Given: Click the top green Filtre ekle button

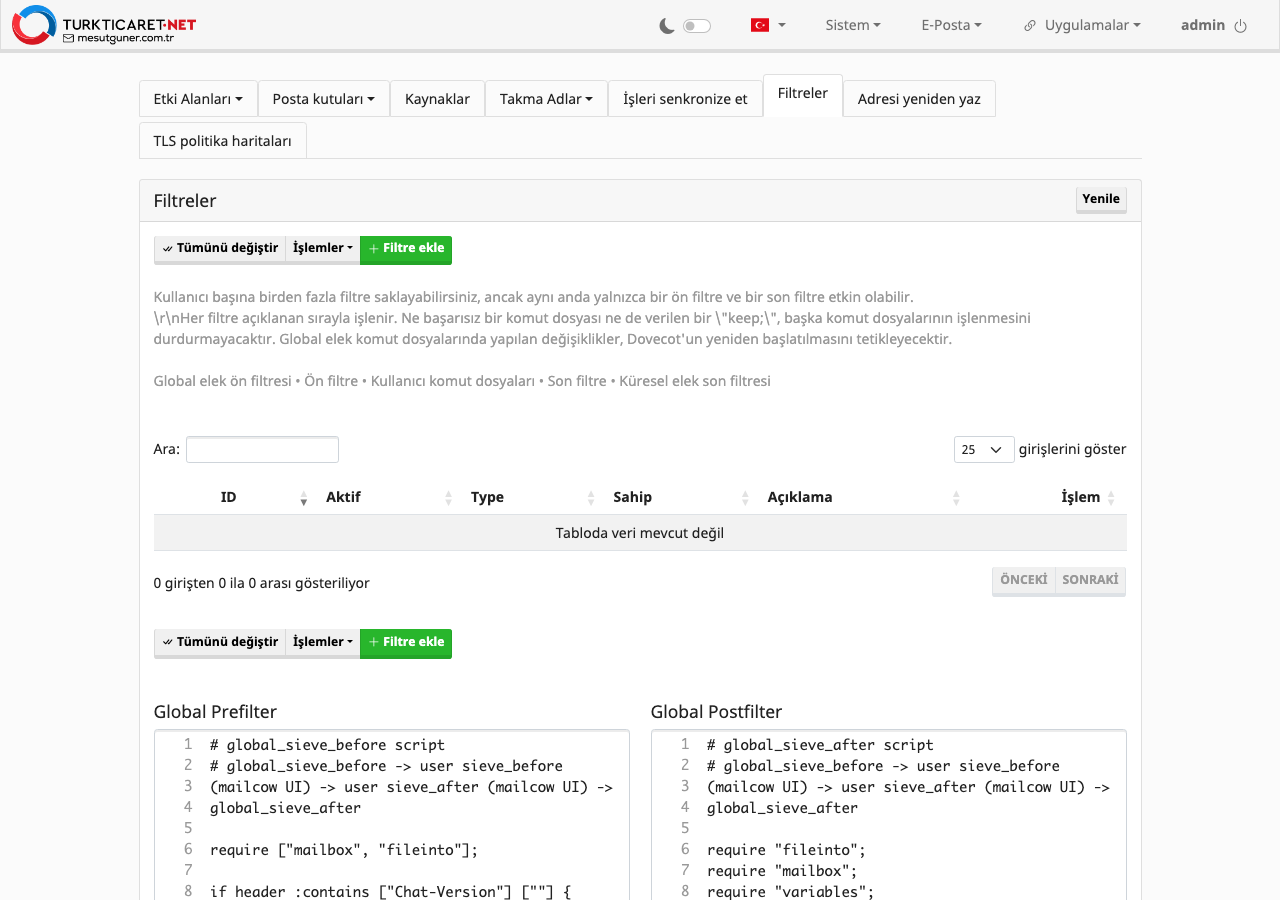Looking at the screenshot, I should 406,249.
